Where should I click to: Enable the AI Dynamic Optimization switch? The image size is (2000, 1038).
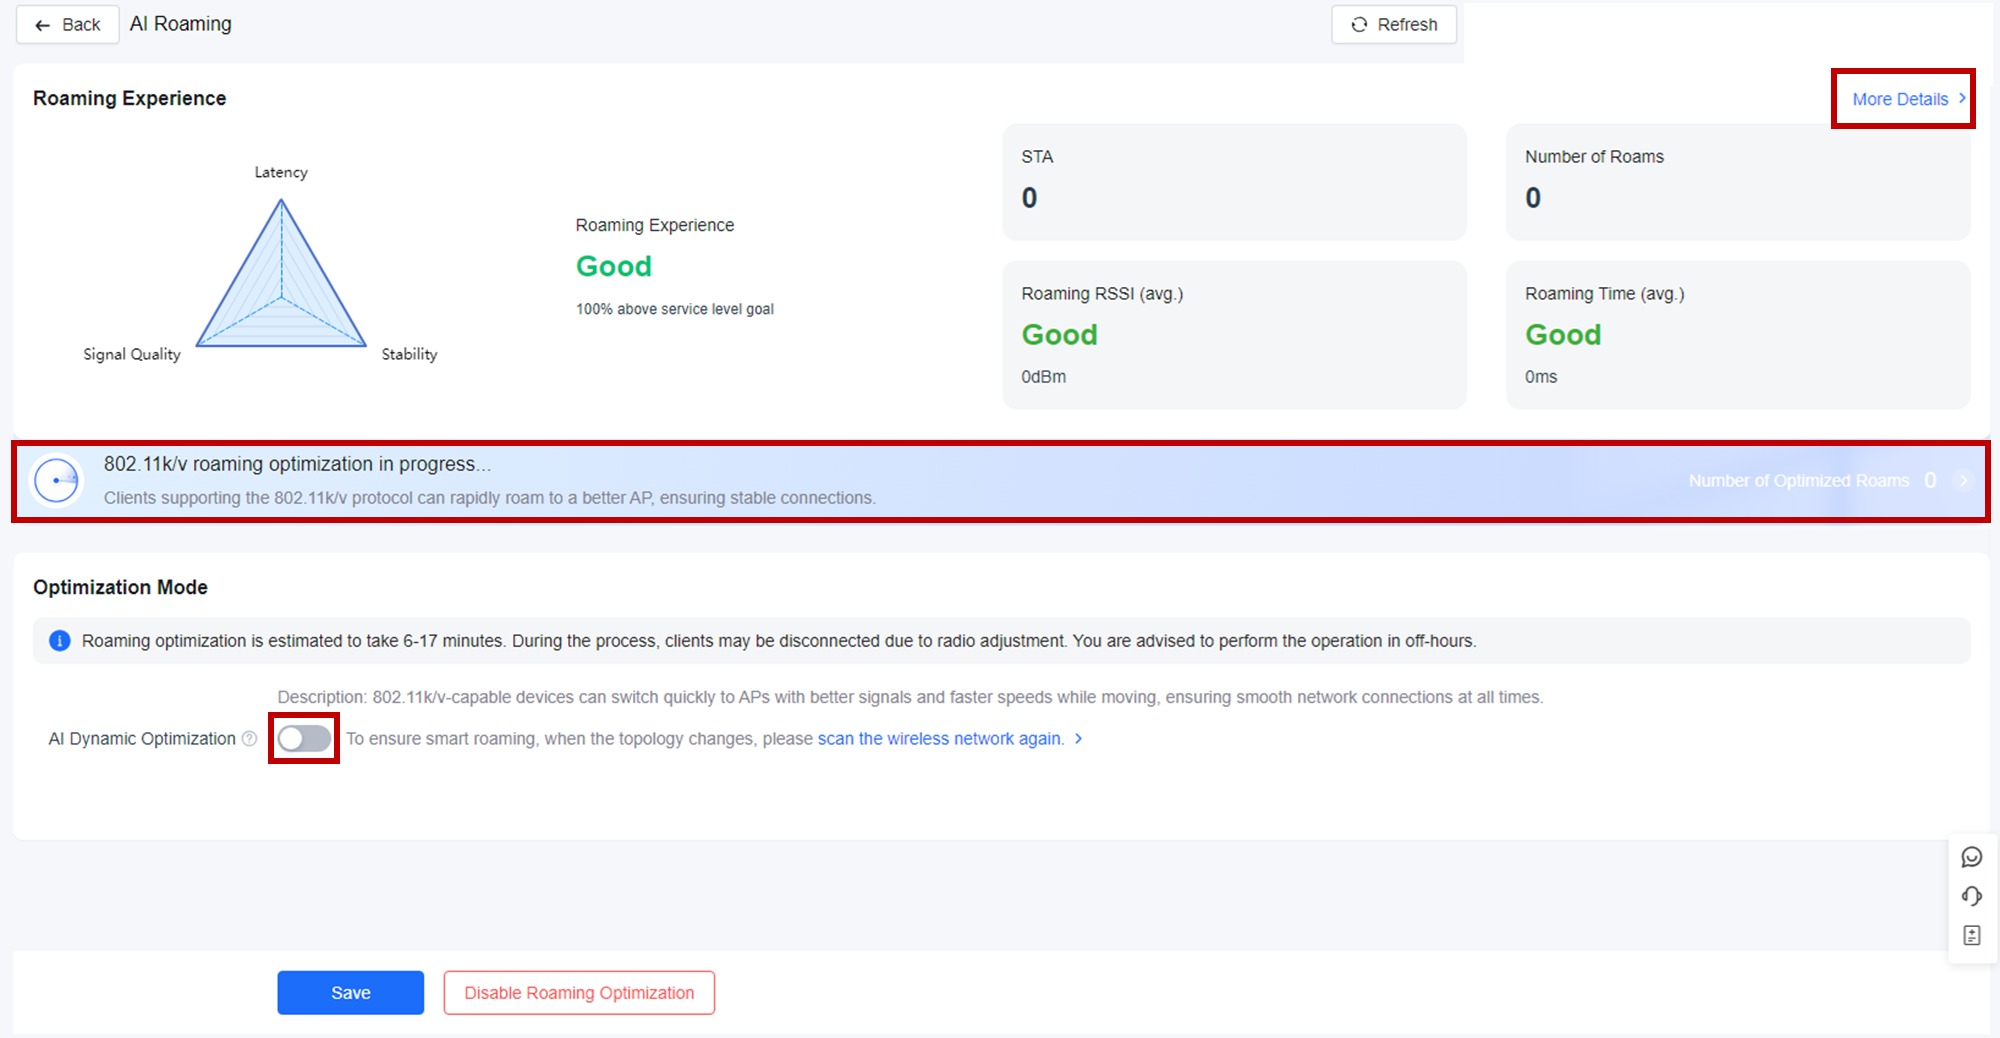304,739
